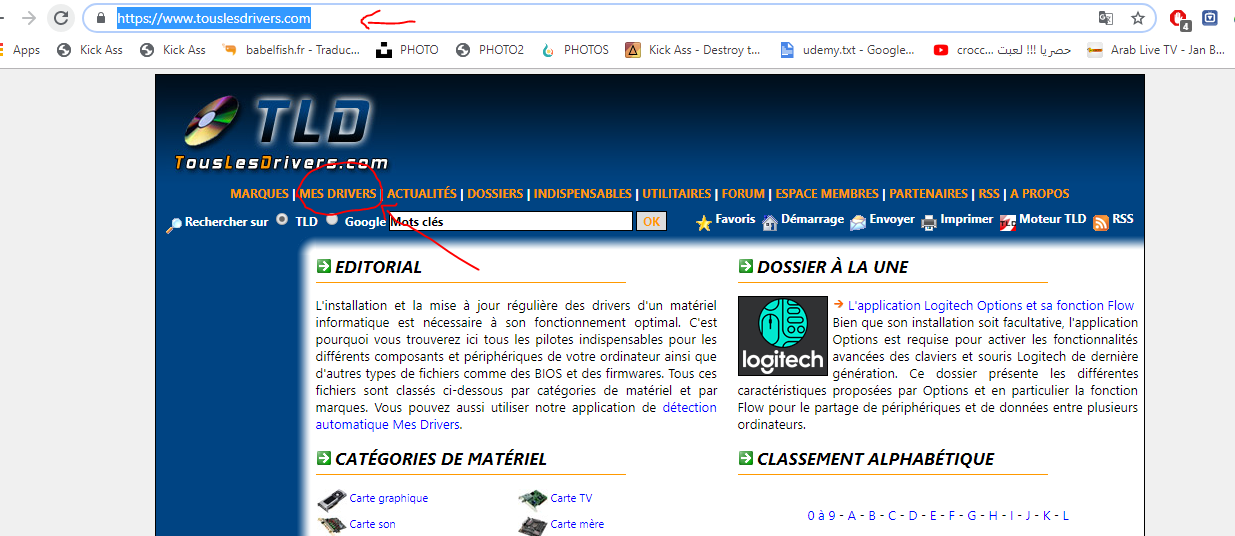Click the orange RSS feed icon
The width and height of the screenshot is (1235, 536).
(x=1101, y=223)
